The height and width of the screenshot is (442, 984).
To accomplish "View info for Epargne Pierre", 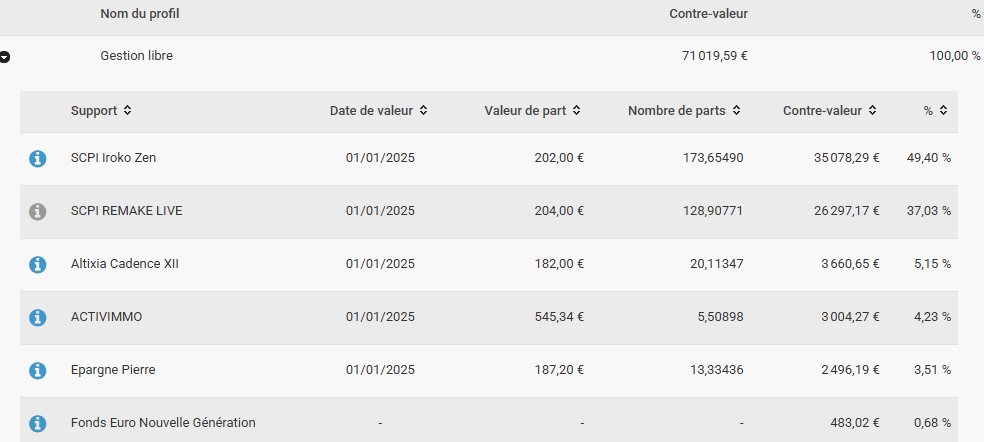I will point(38,370).
